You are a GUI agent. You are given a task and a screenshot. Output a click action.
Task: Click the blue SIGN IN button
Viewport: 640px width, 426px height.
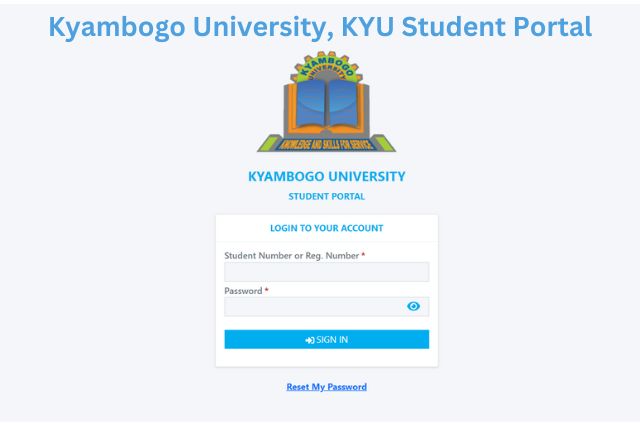327,339
